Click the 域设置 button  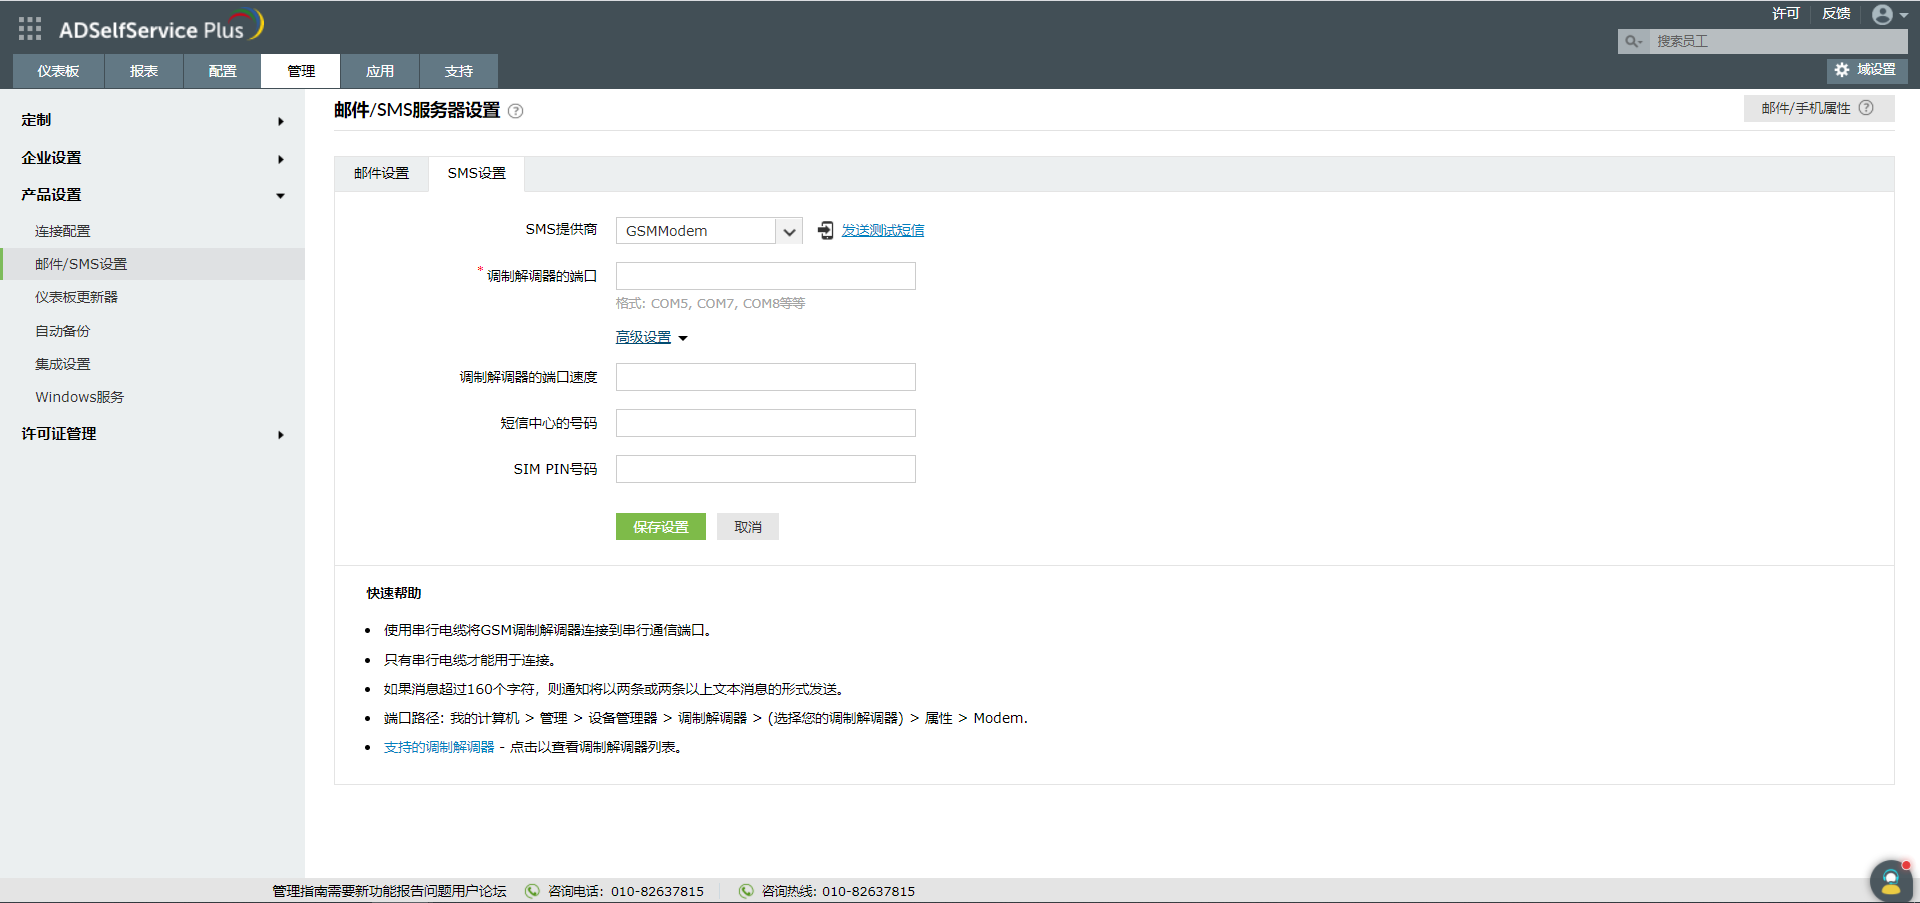pyautogui.click(x=1867, y=70)
